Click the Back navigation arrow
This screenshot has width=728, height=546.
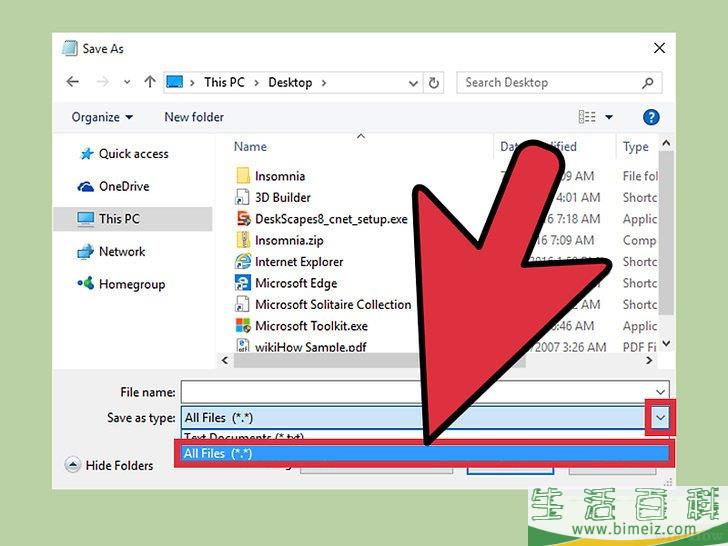coord(72,82)
